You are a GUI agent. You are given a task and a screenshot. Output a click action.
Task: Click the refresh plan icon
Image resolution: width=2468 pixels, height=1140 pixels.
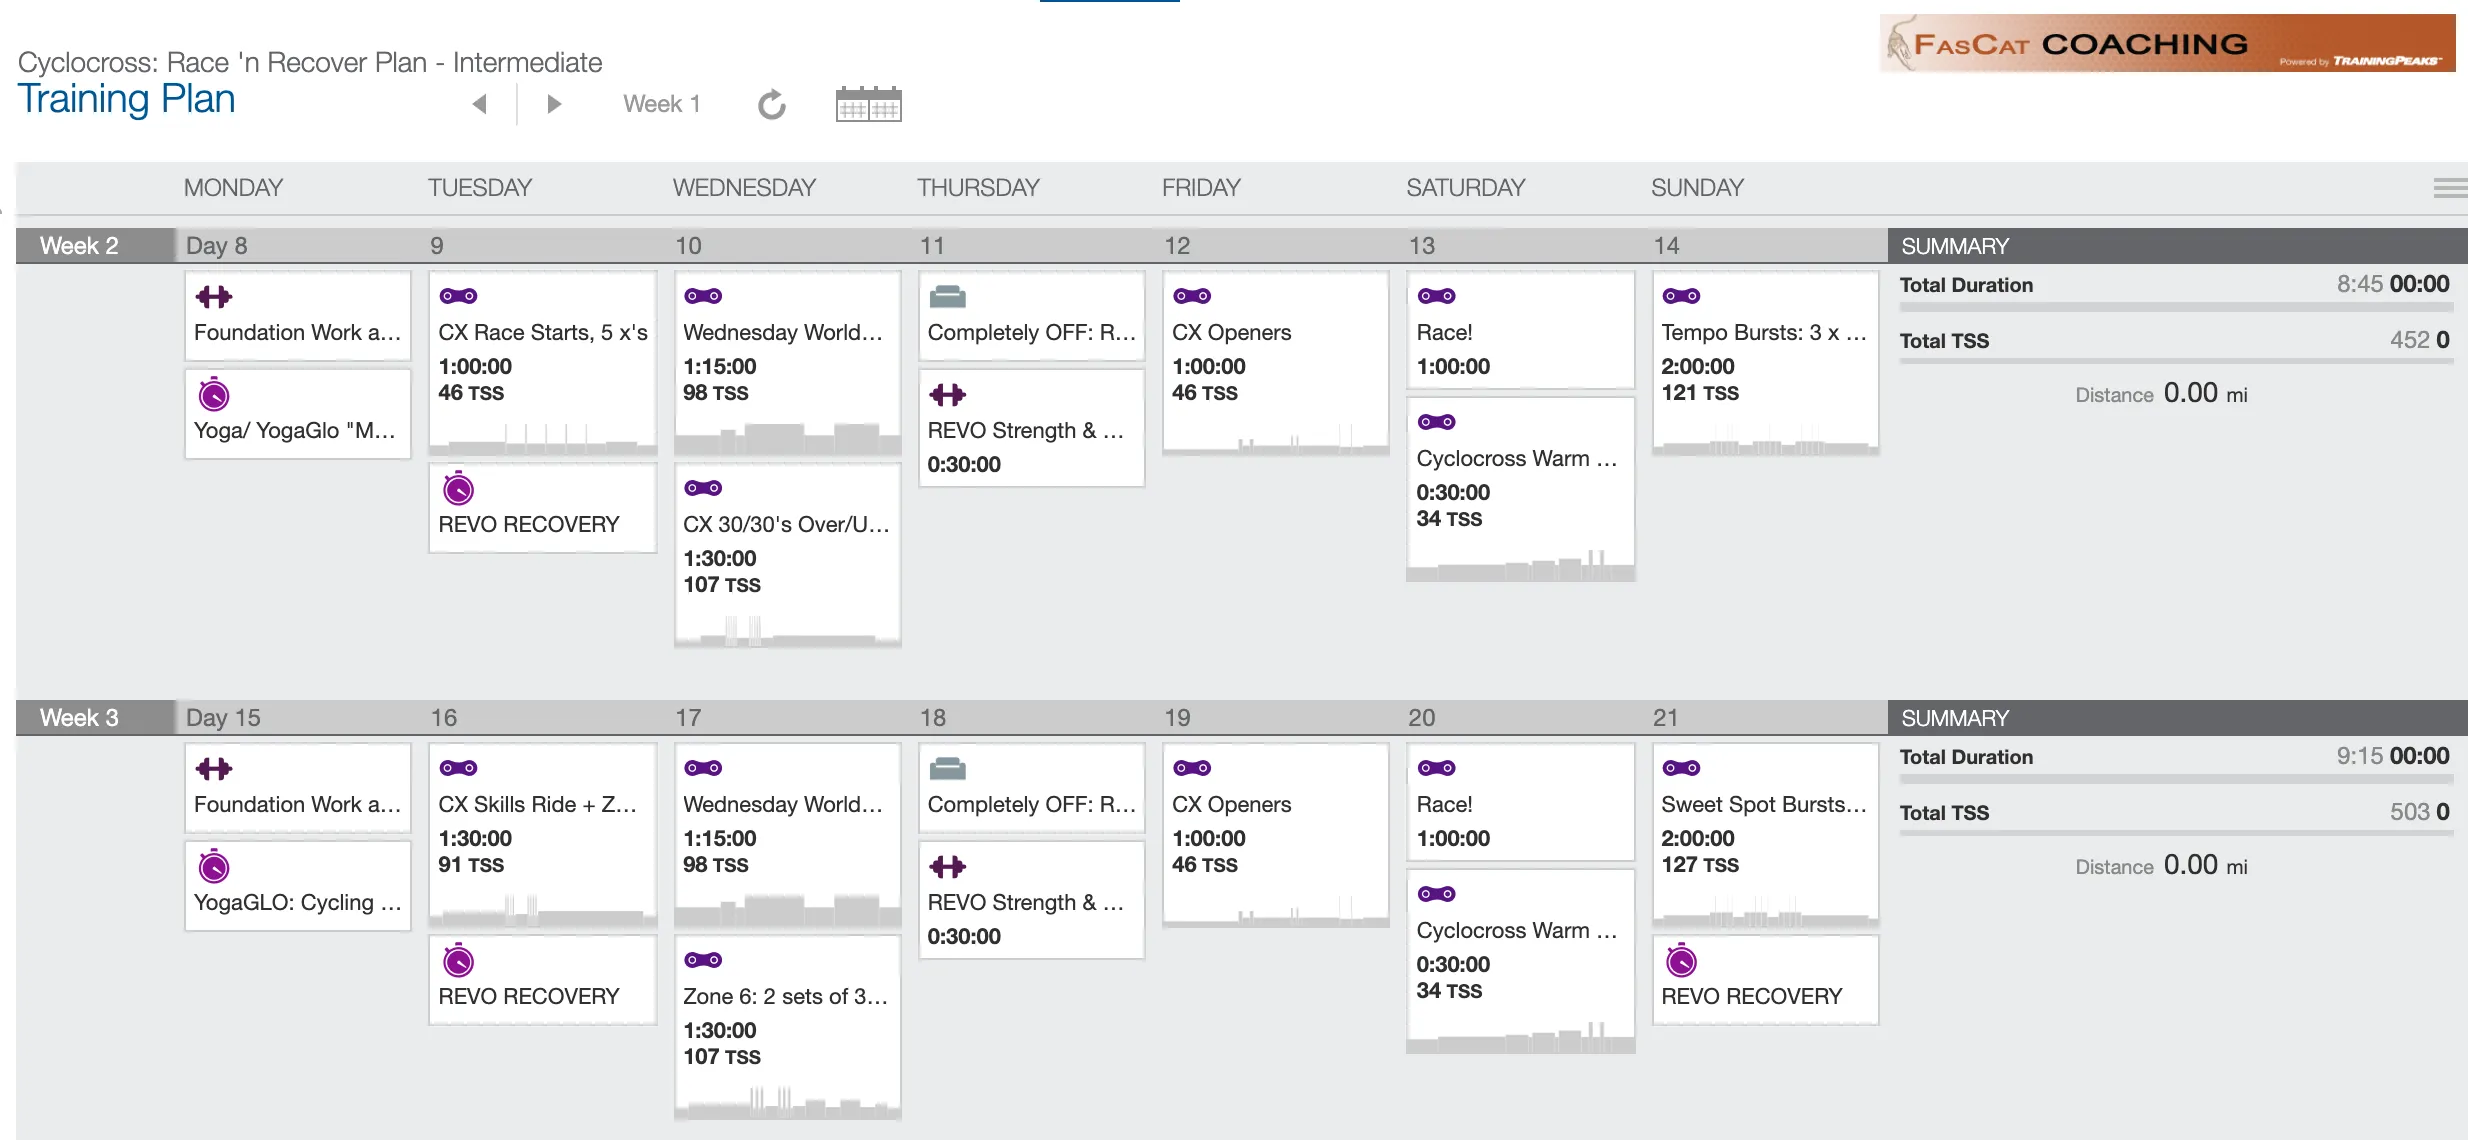tap(772, 104)
